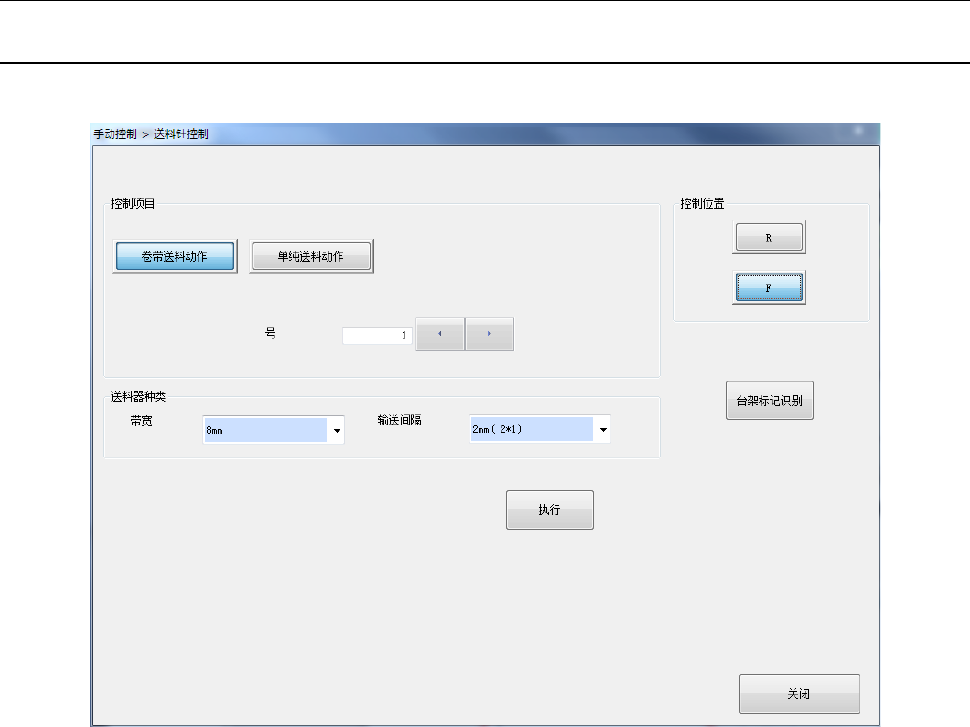Click the 2mm( 2*1) value field
Image resolution: width=970 pixels, height=727 pixels.
(531, 429)
